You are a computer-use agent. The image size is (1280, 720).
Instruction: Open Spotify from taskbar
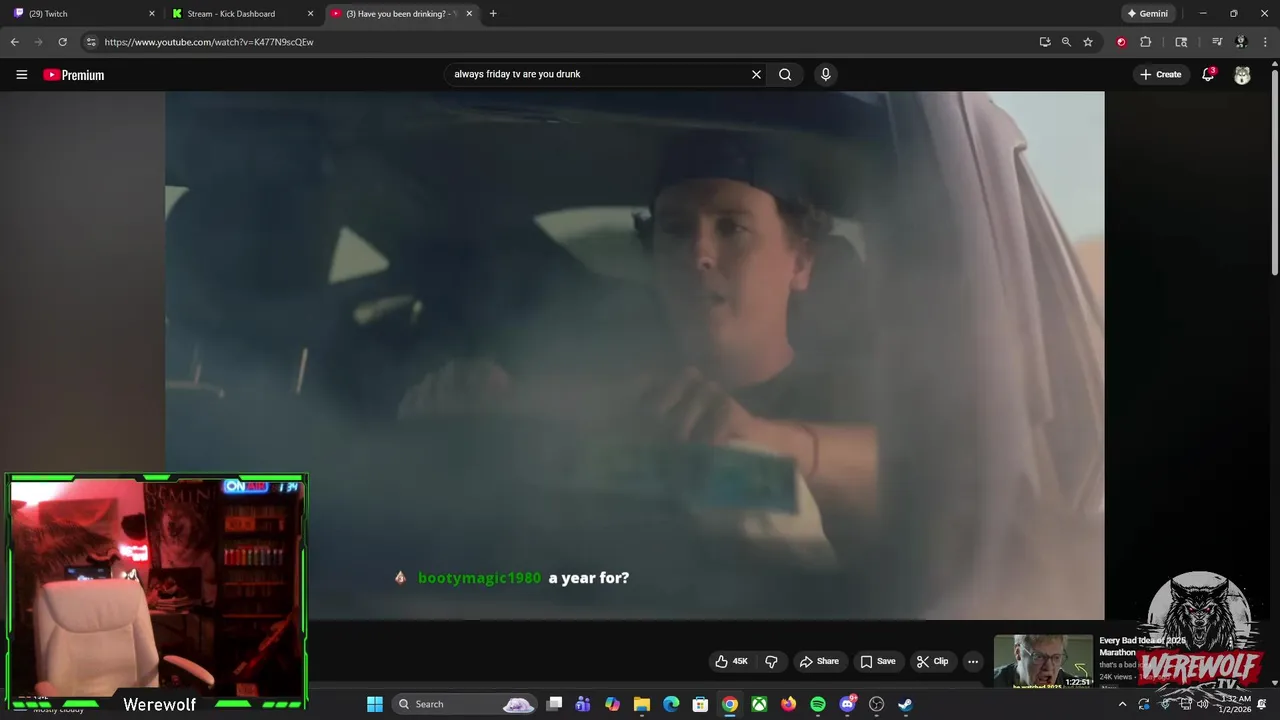(818, 704)
